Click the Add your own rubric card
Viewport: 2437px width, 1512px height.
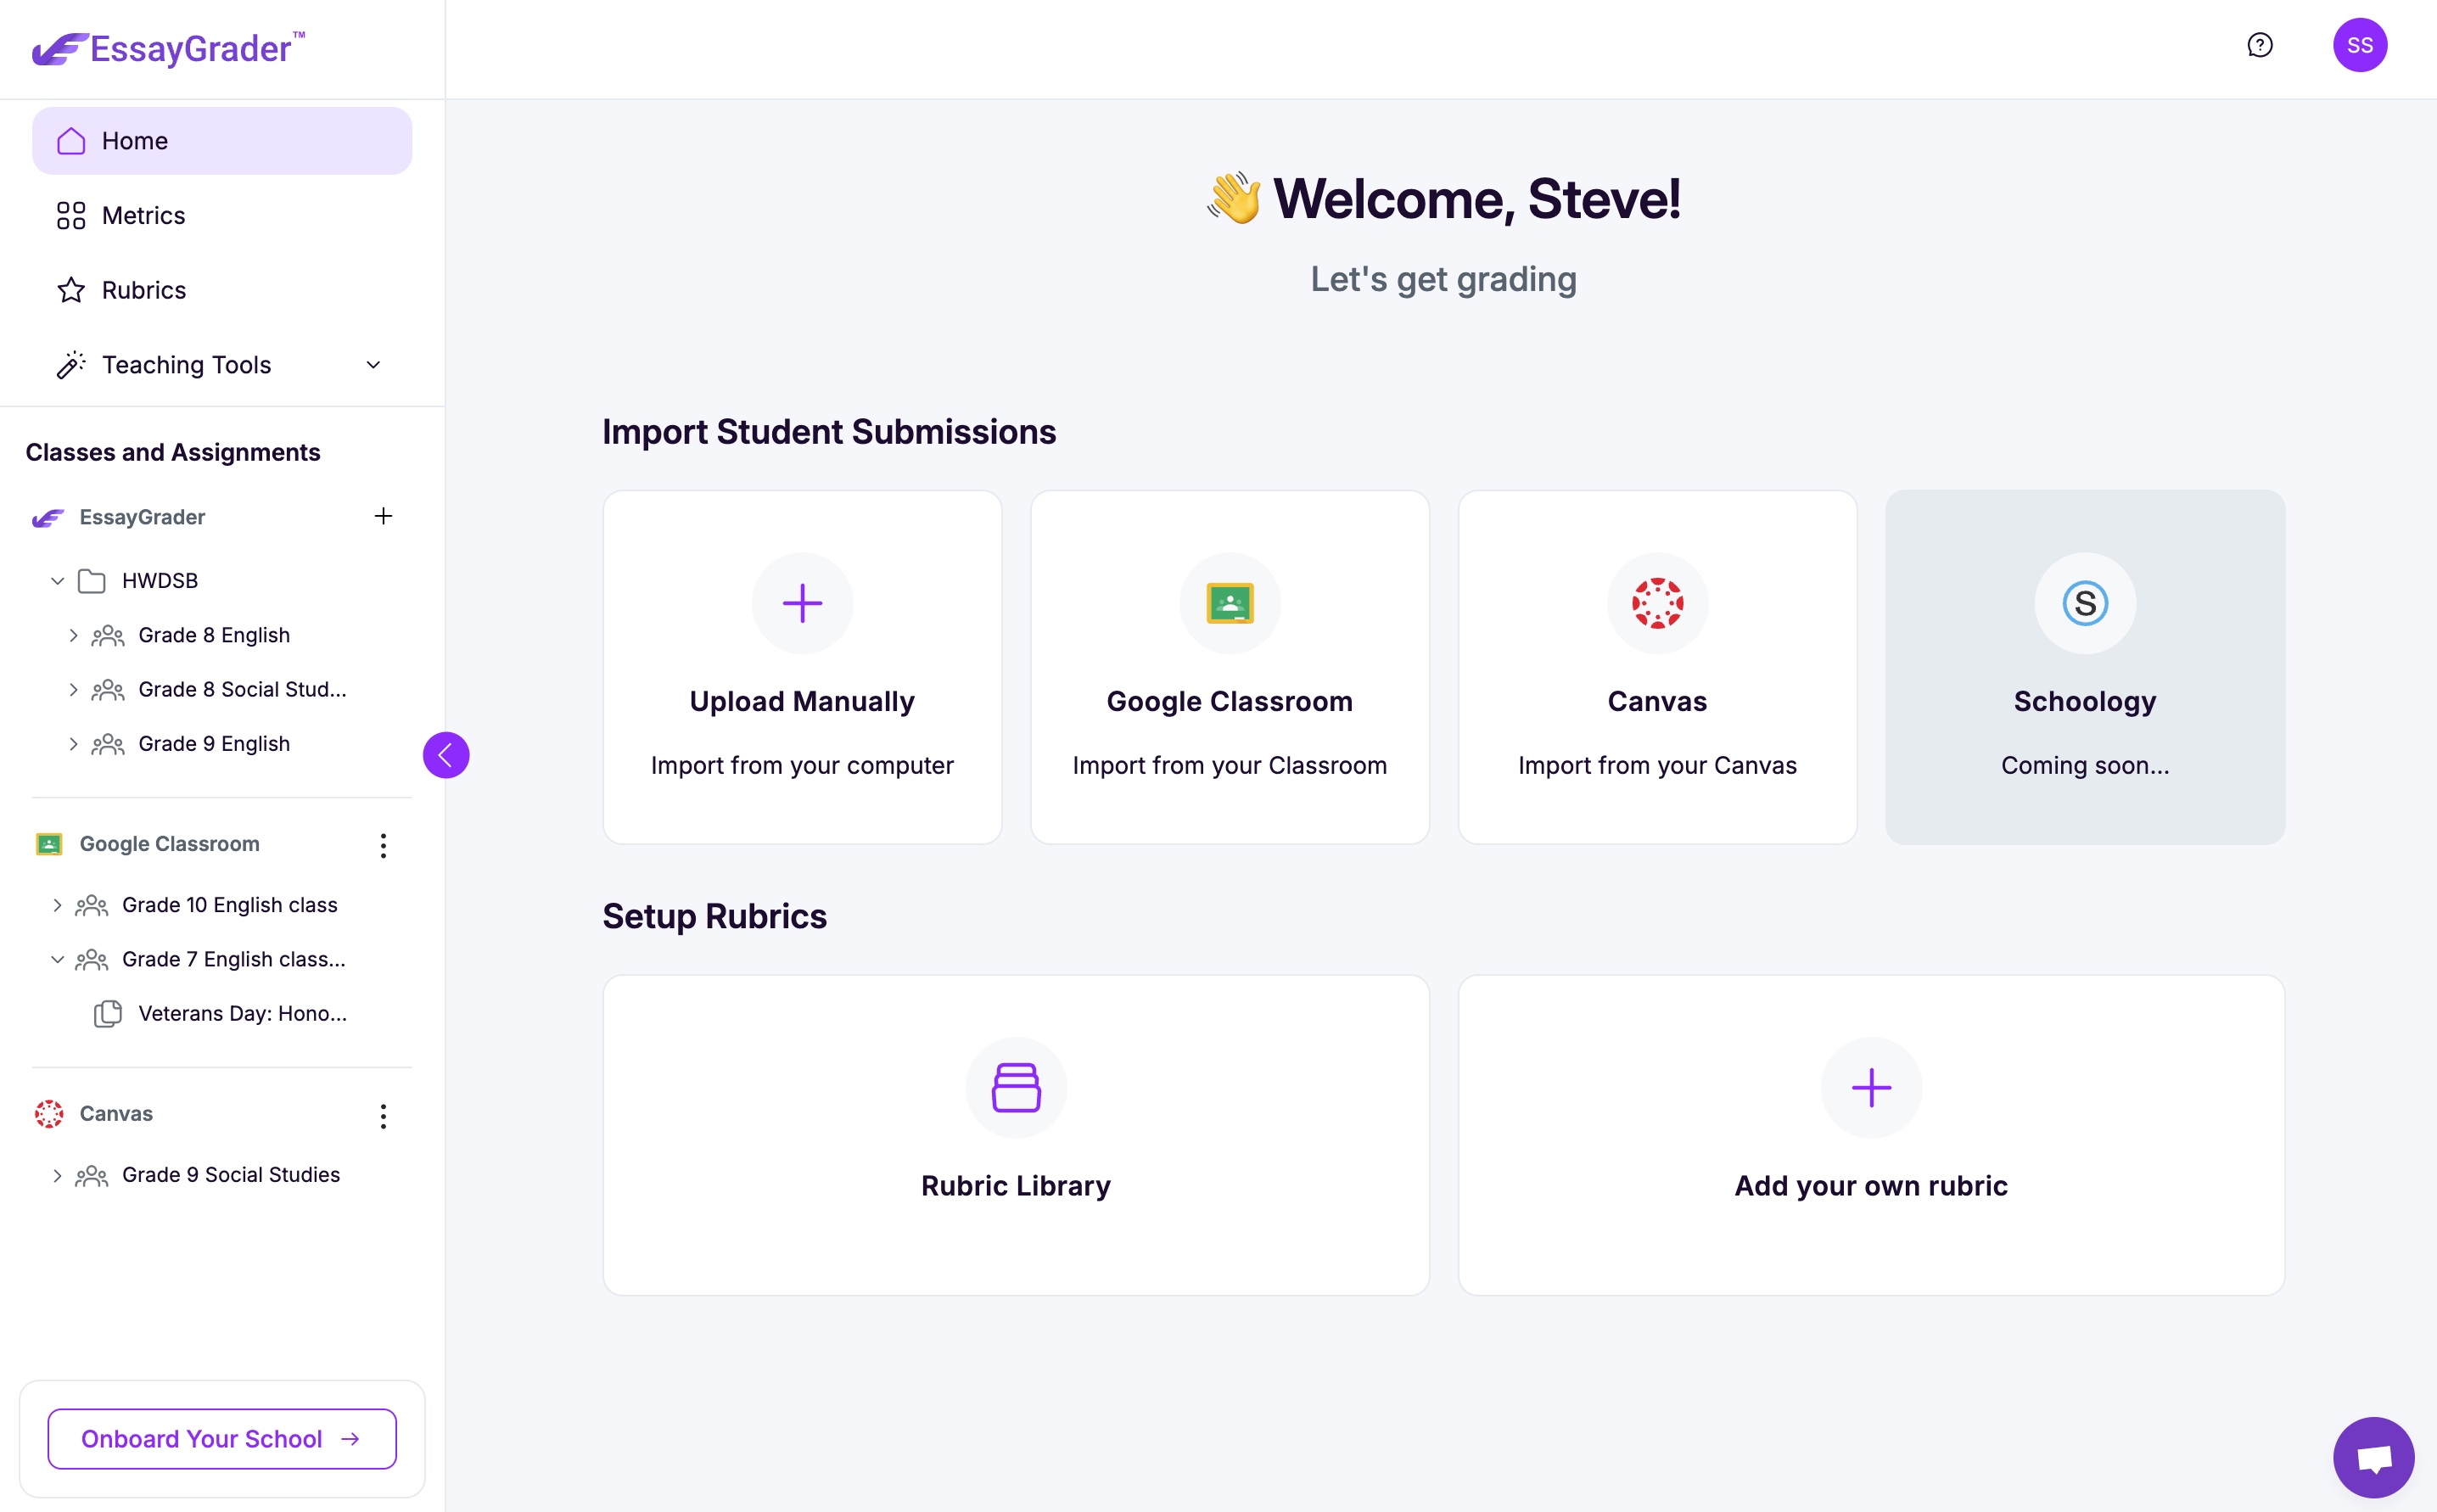pos(1870,1135)
